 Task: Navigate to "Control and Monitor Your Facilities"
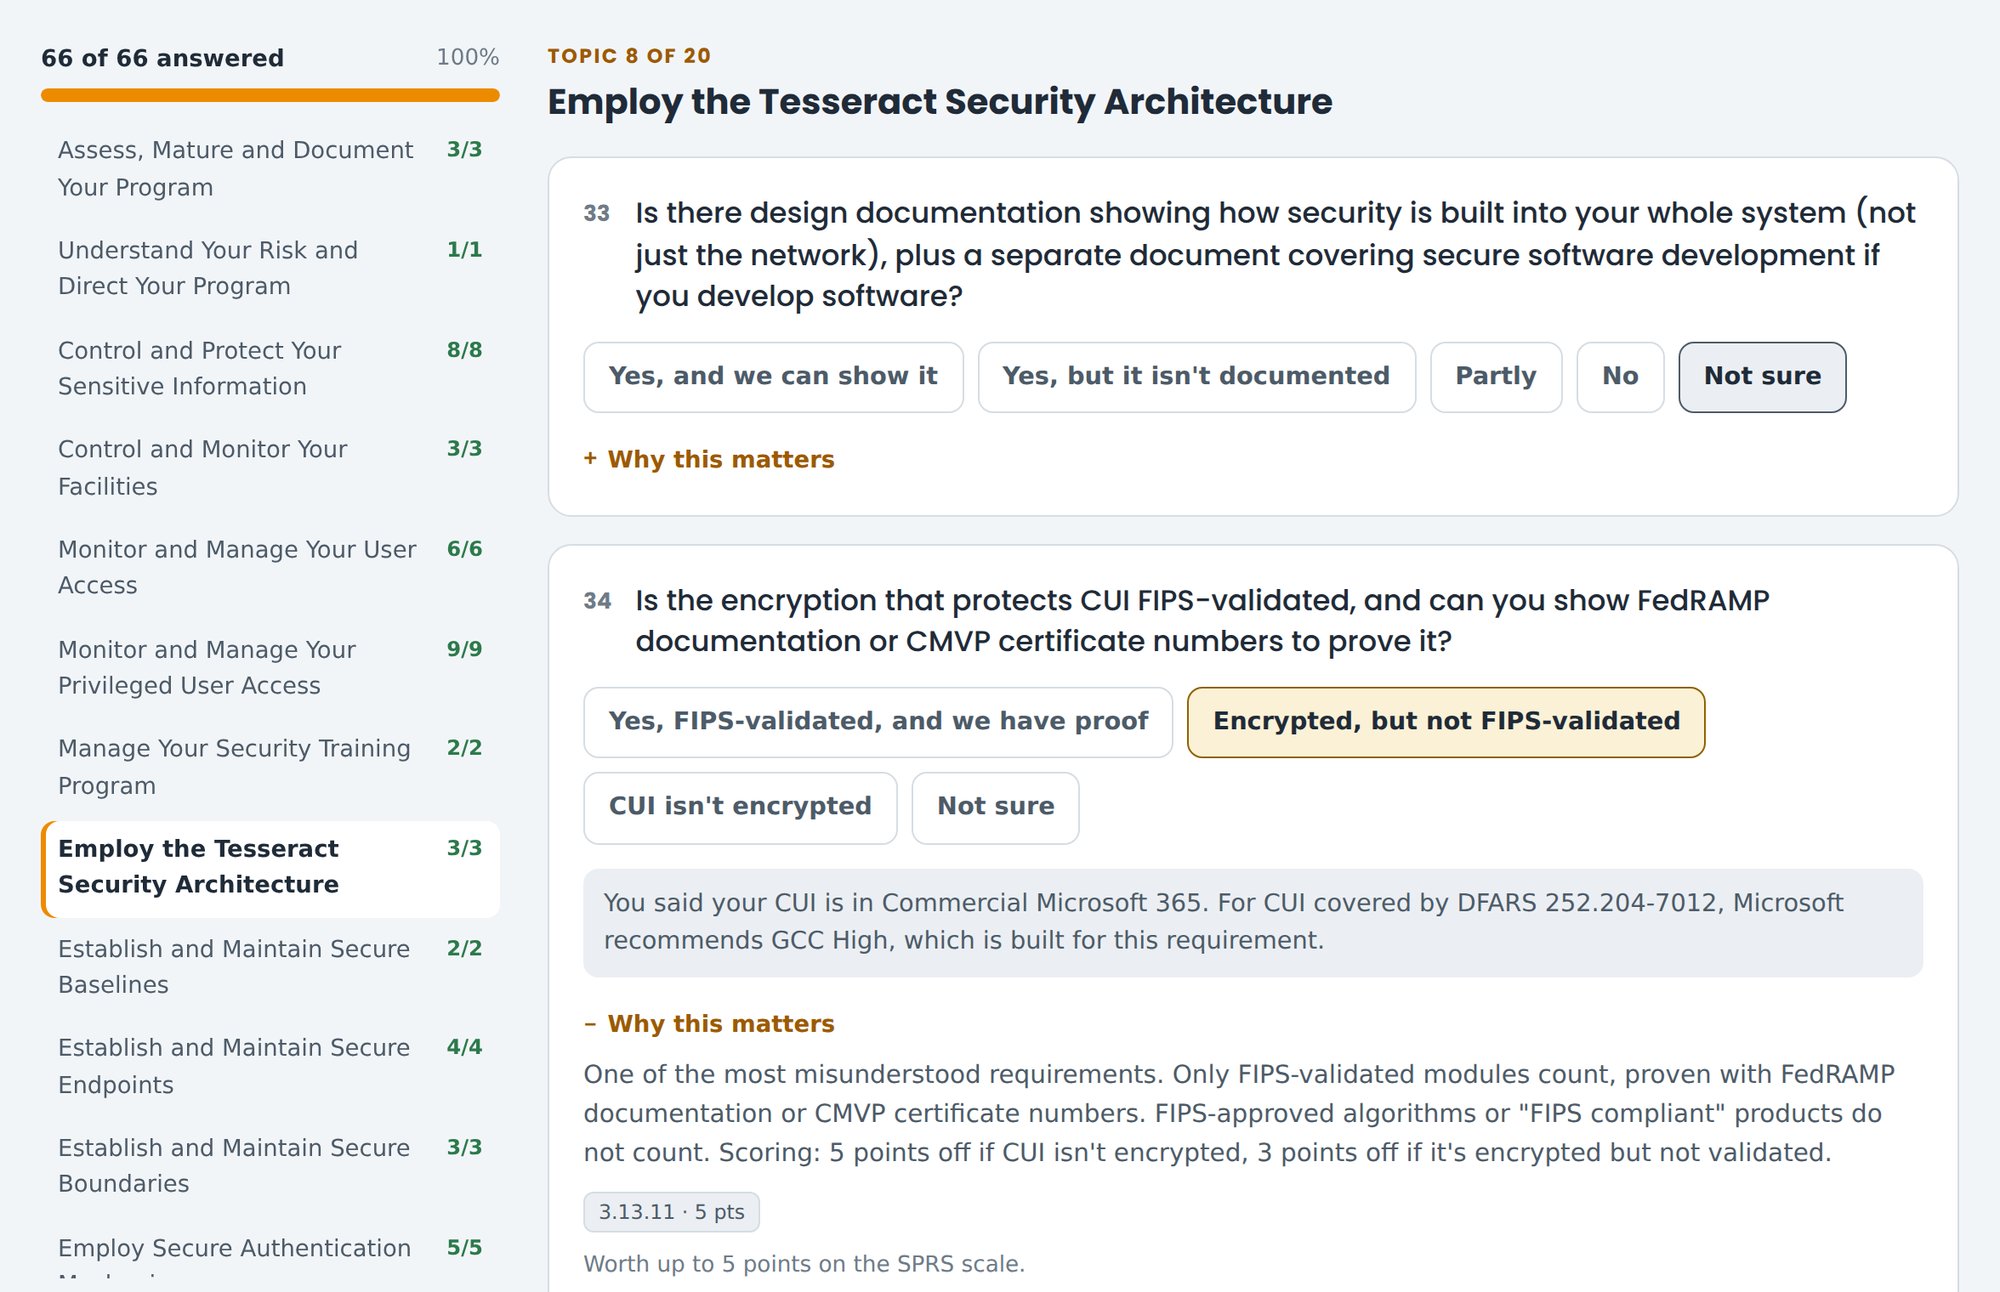270,468
